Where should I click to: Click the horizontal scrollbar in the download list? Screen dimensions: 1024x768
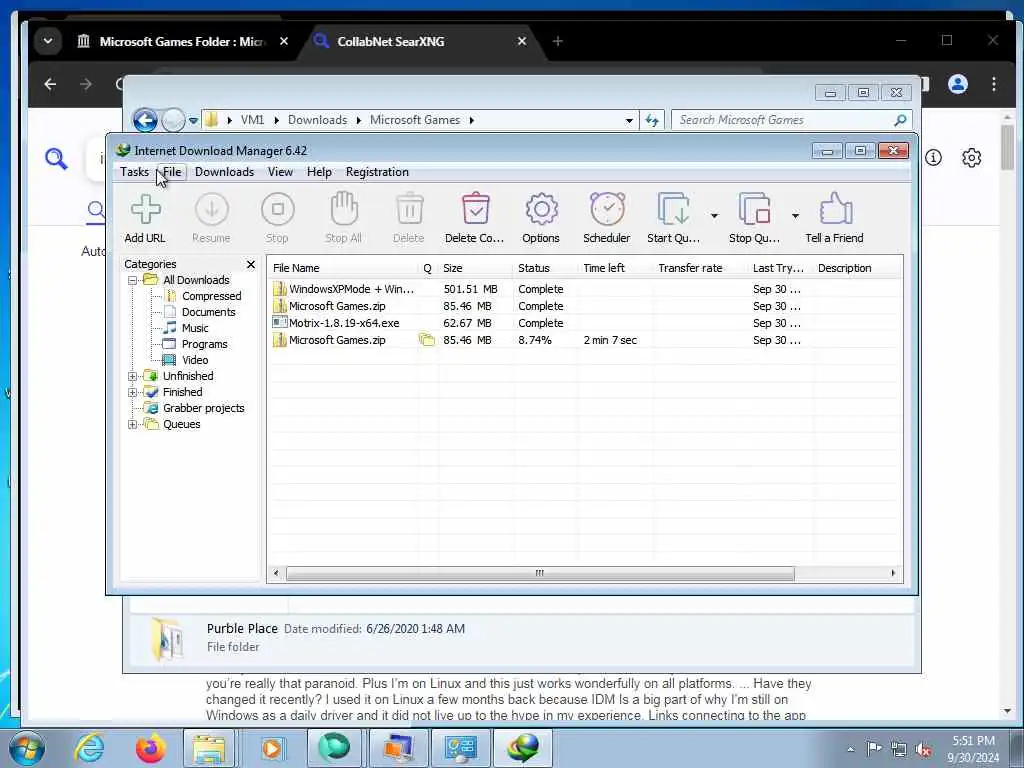[x=540, y=573]
